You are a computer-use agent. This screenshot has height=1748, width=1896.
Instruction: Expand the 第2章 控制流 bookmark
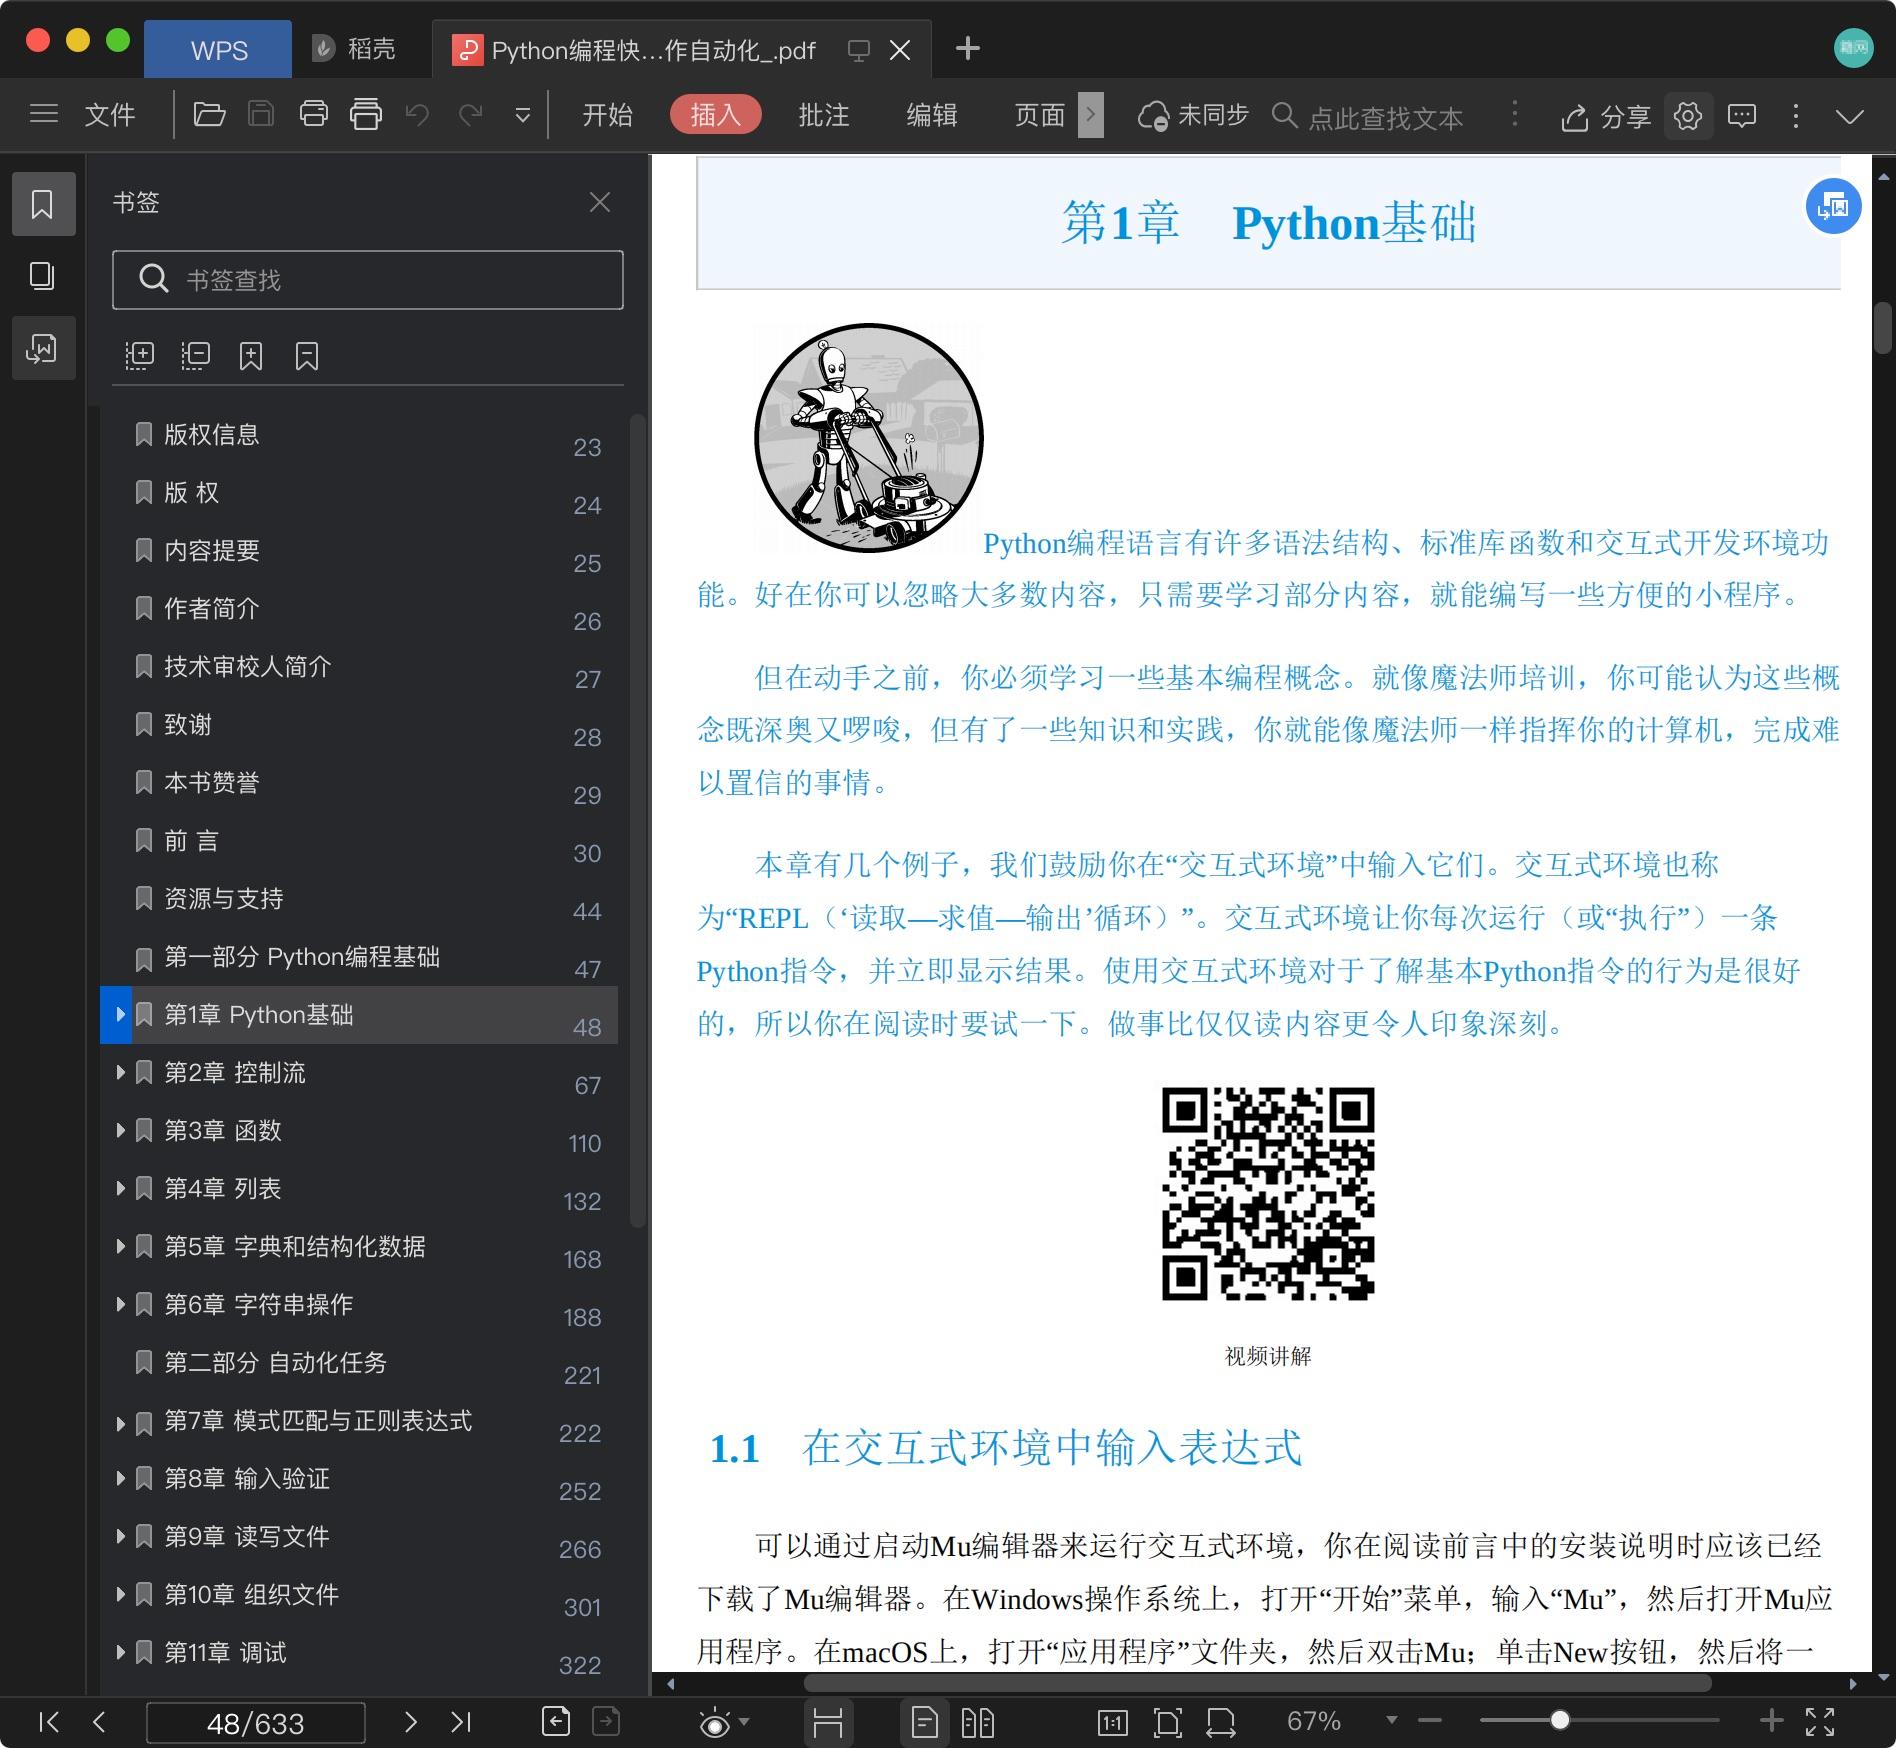[120, 1072]
